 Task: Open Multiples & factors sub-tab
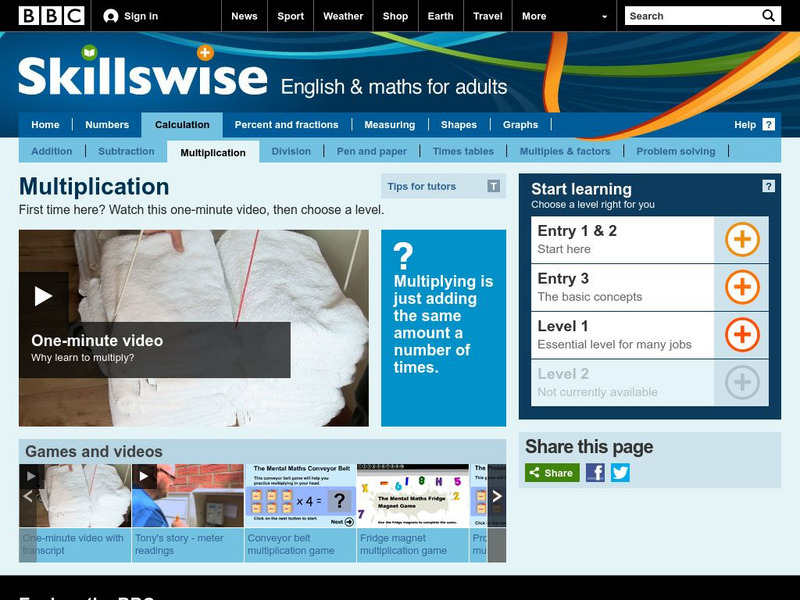565,151
